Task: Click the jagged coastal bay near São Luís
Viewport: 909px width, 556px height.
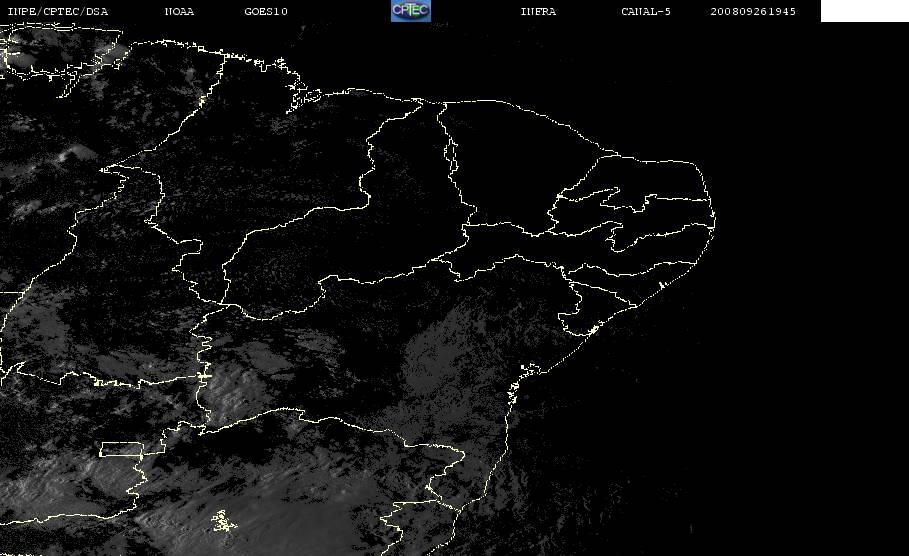Action: [303, 96]
